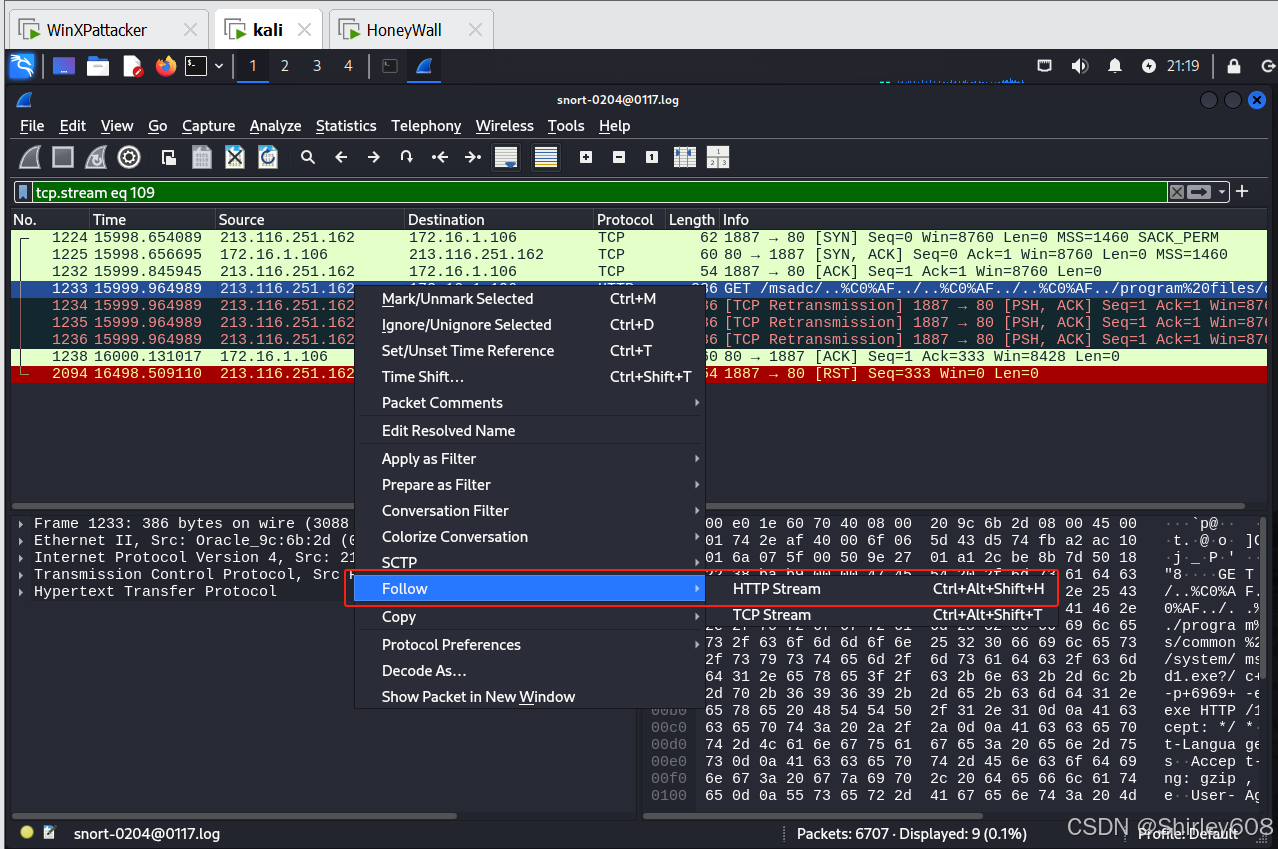Go to a specified packet icon
This screenshot has width=1278, height=849.
[x=406, y=157]
